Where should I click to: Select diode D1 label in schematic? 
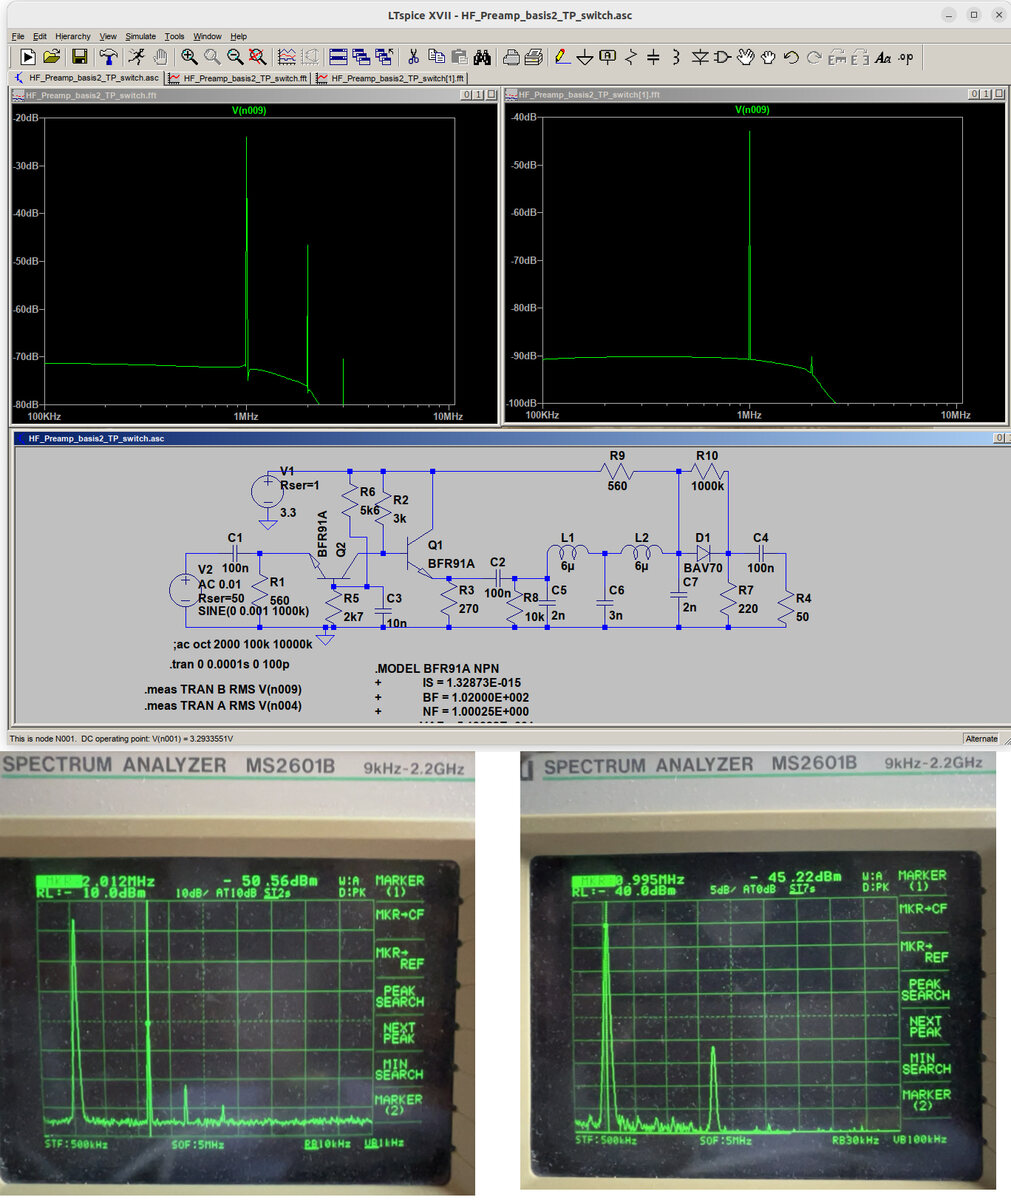[703, 538]
